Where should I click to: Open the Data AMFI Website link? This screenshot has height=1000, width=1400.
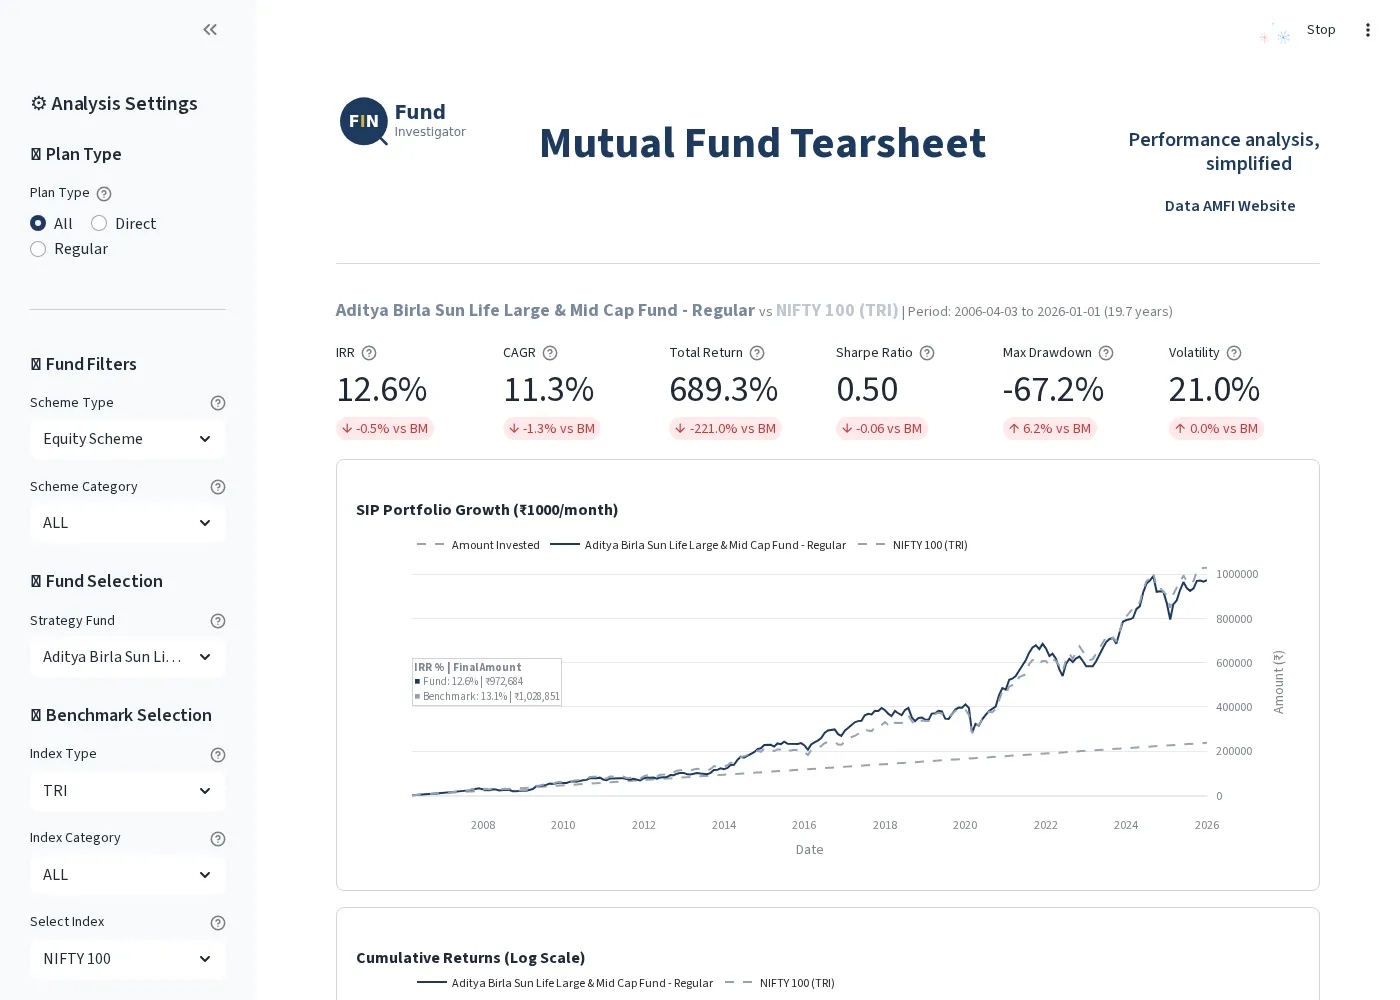tap(1230, 206)
